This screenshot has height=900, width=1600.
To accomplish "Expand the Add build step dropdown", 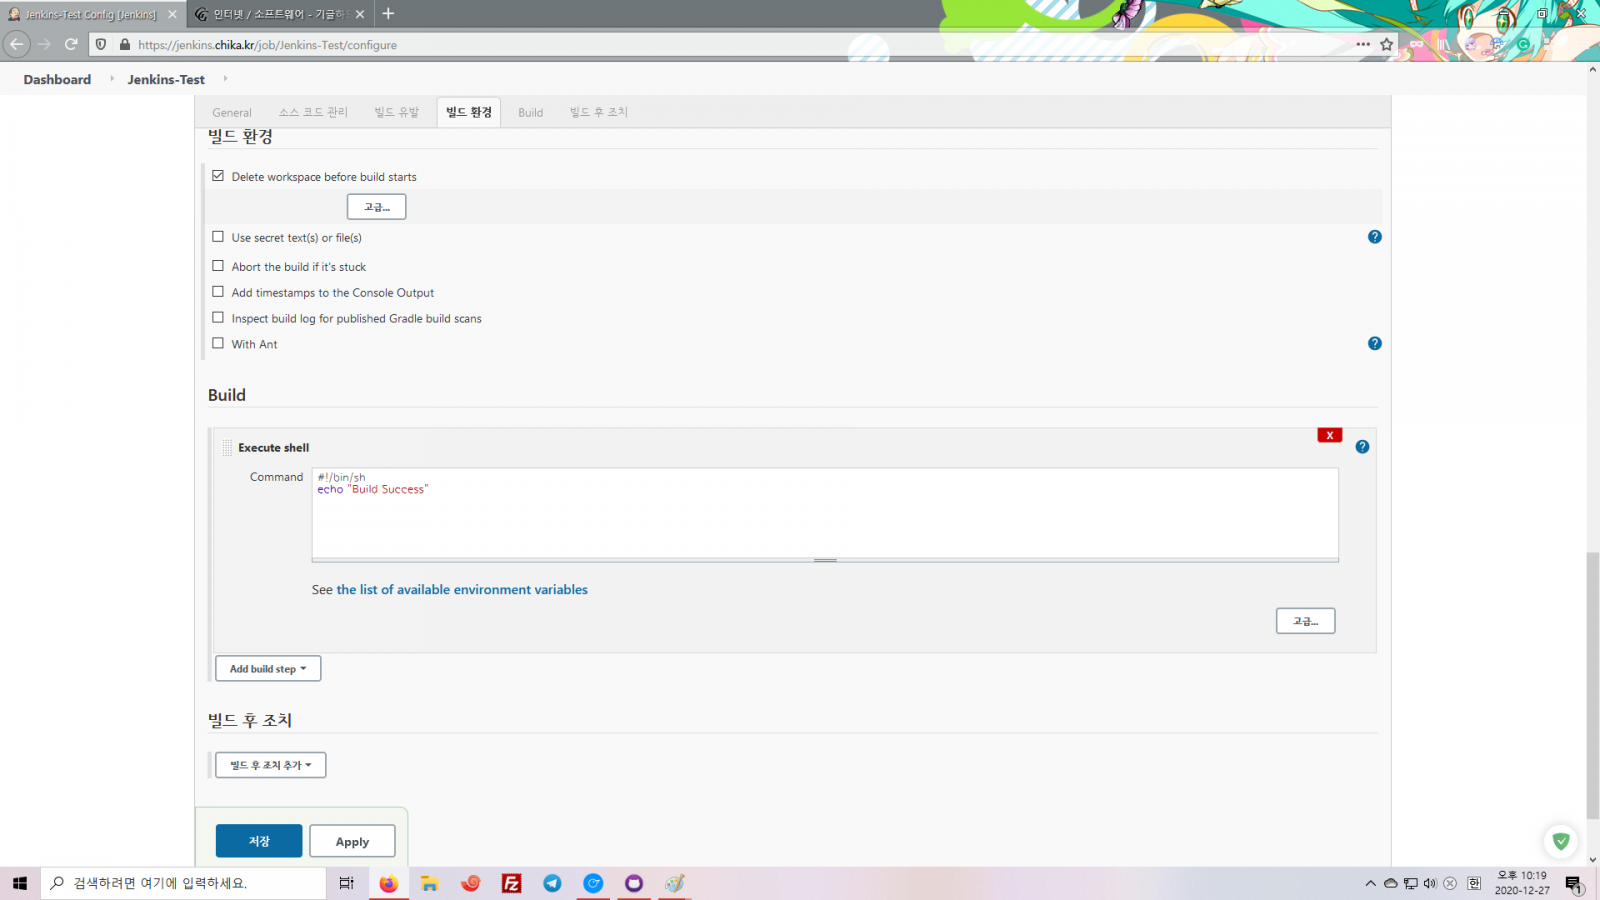I will pos(268,669).
